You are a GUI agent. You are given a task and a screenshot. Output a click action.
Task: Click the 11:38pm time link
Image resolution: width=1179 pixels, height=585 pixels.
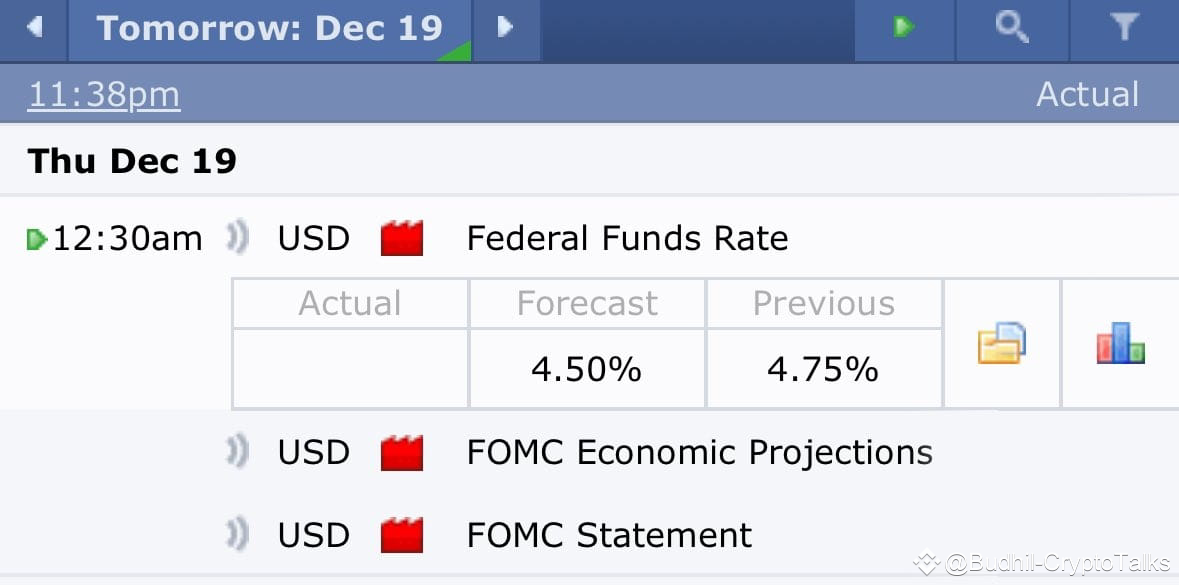coord(104,95)
